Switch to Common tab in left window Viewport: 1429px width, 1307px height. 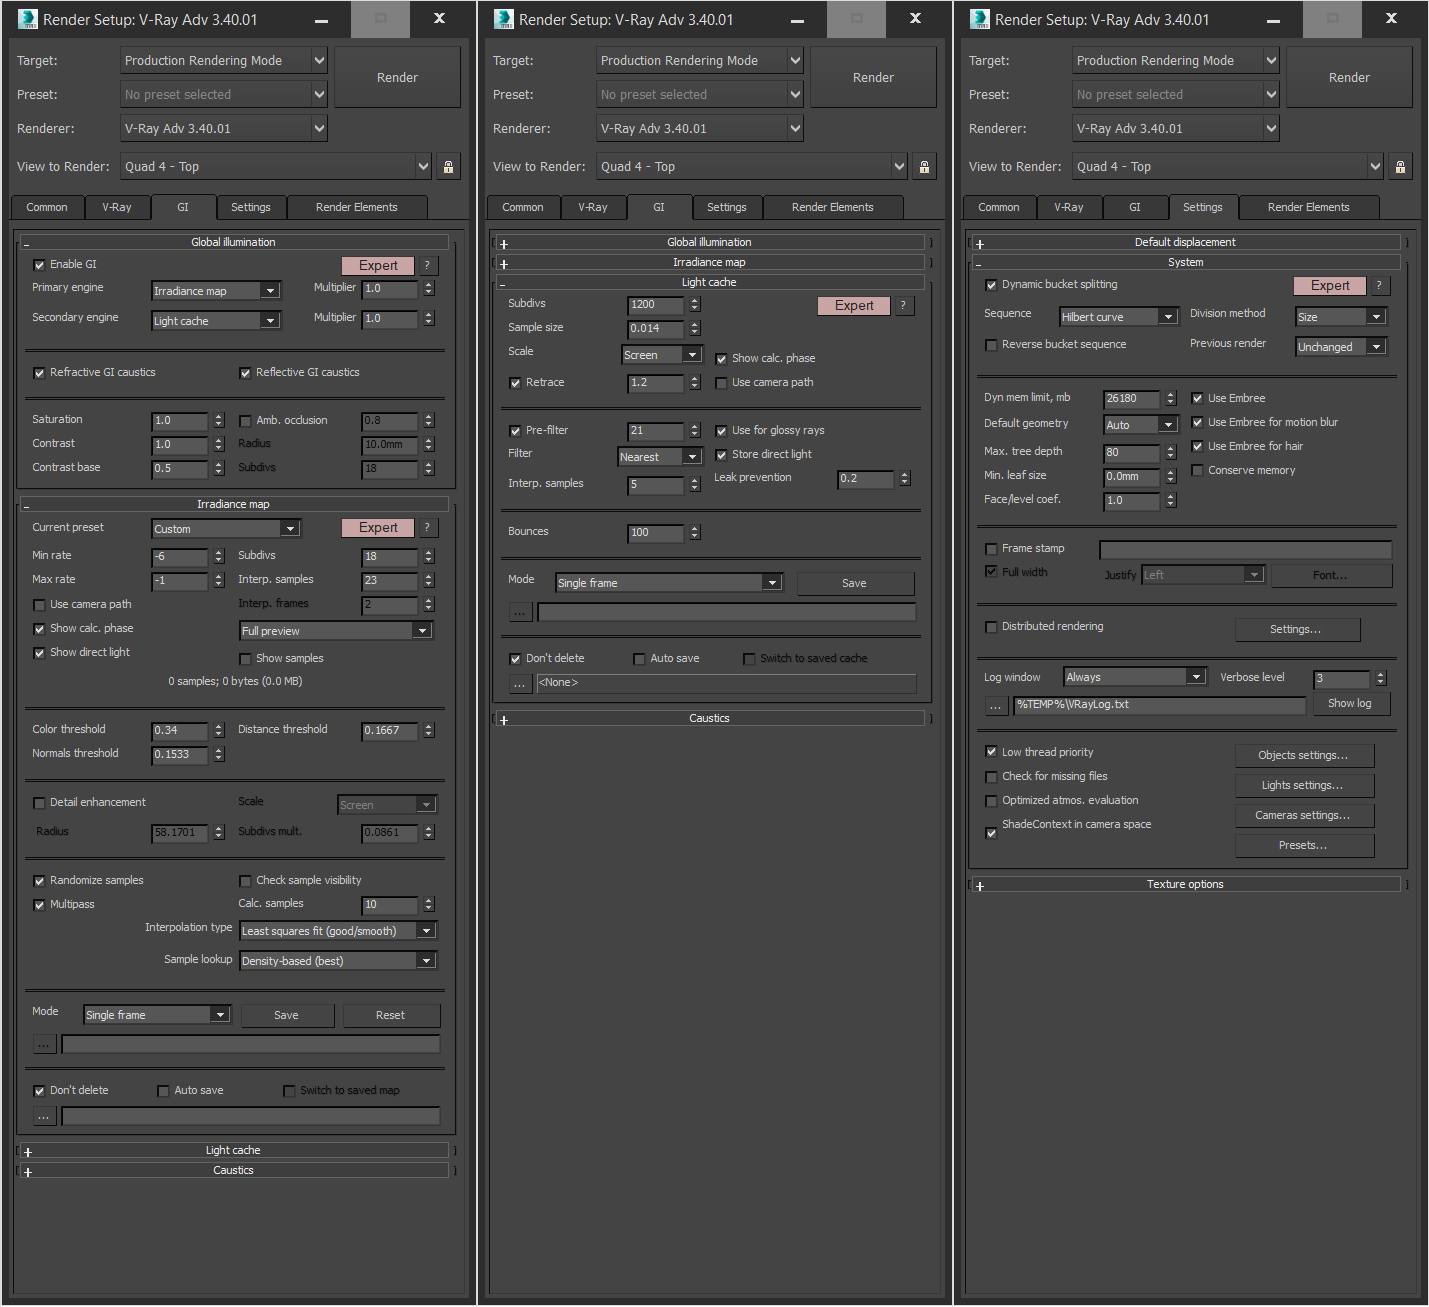tap(47, 207)
